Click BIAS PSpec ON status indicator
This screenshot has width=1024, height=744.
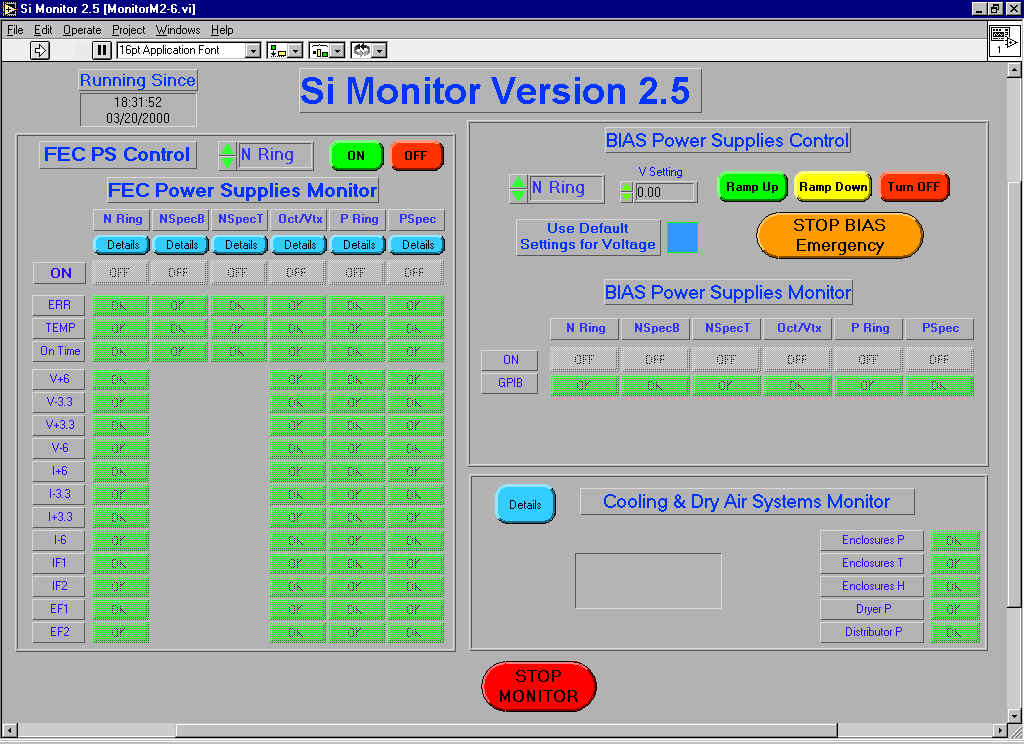(939, 359)
